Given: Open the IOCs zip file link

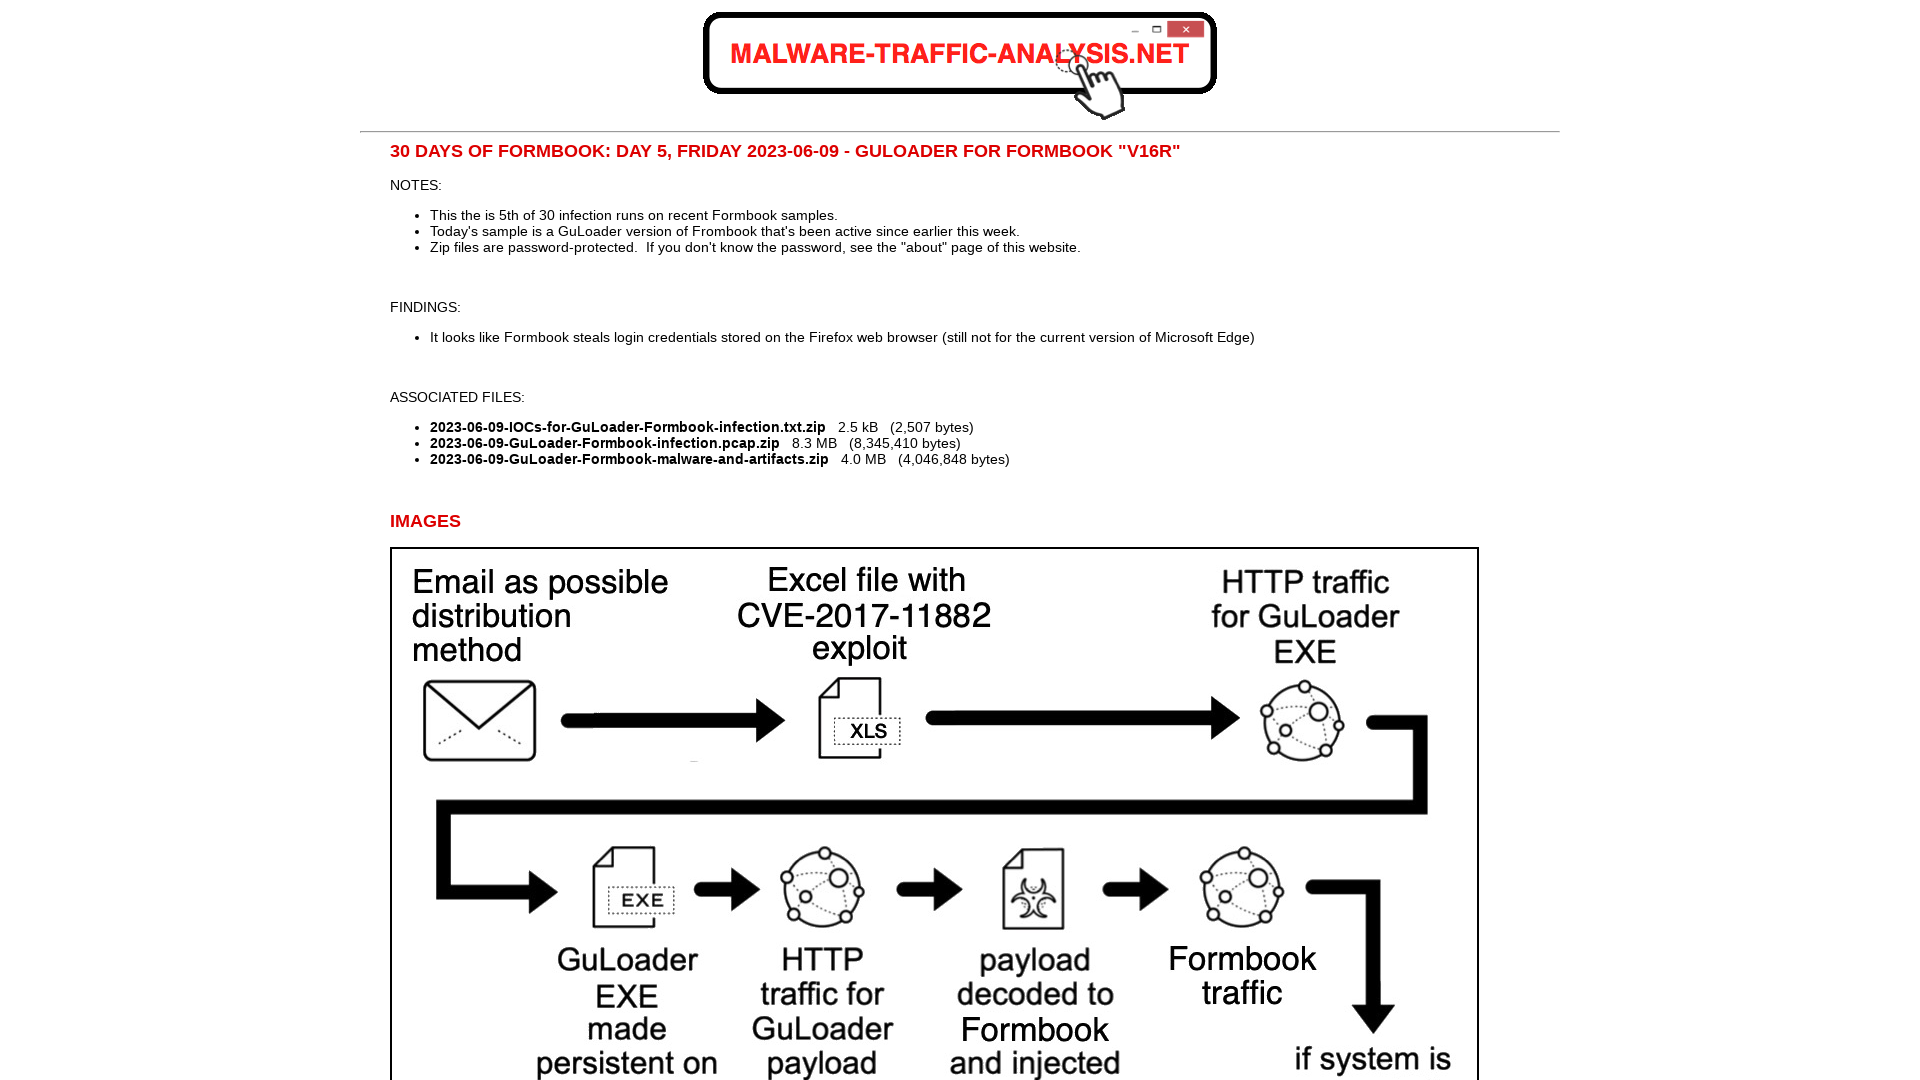Looking at the screenshot, I should [x=626, y=426].
